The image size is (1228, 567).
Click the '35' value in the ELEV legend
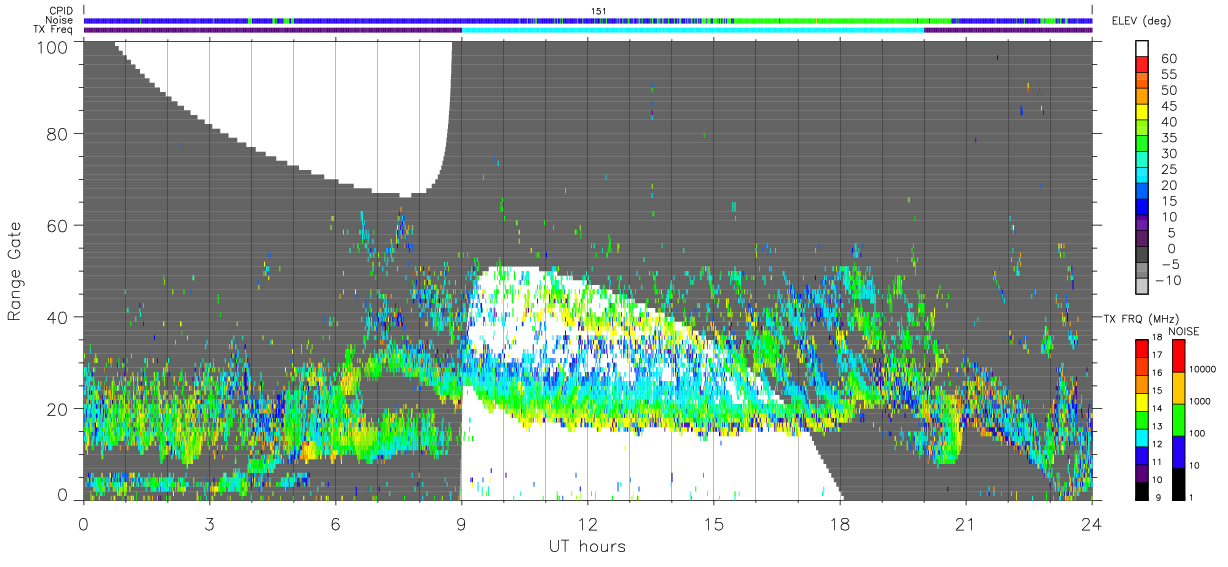1167,138
